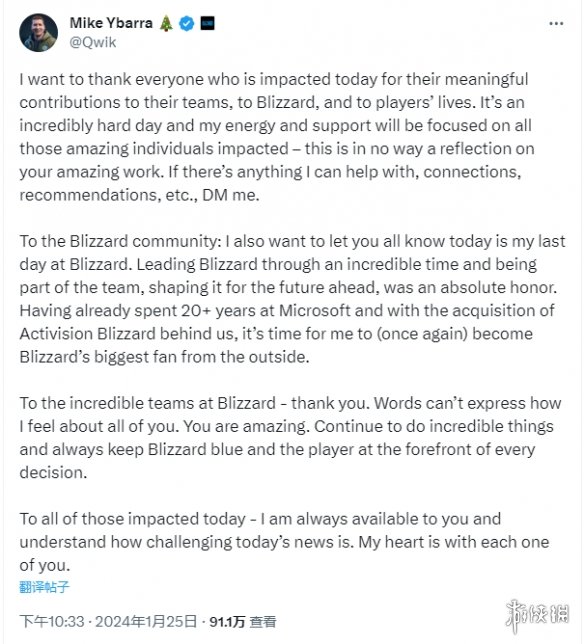This screenshot has height=644, width=584.
Task: Open Mike Ybarra's profile avatar
Action: pos(39,32)
